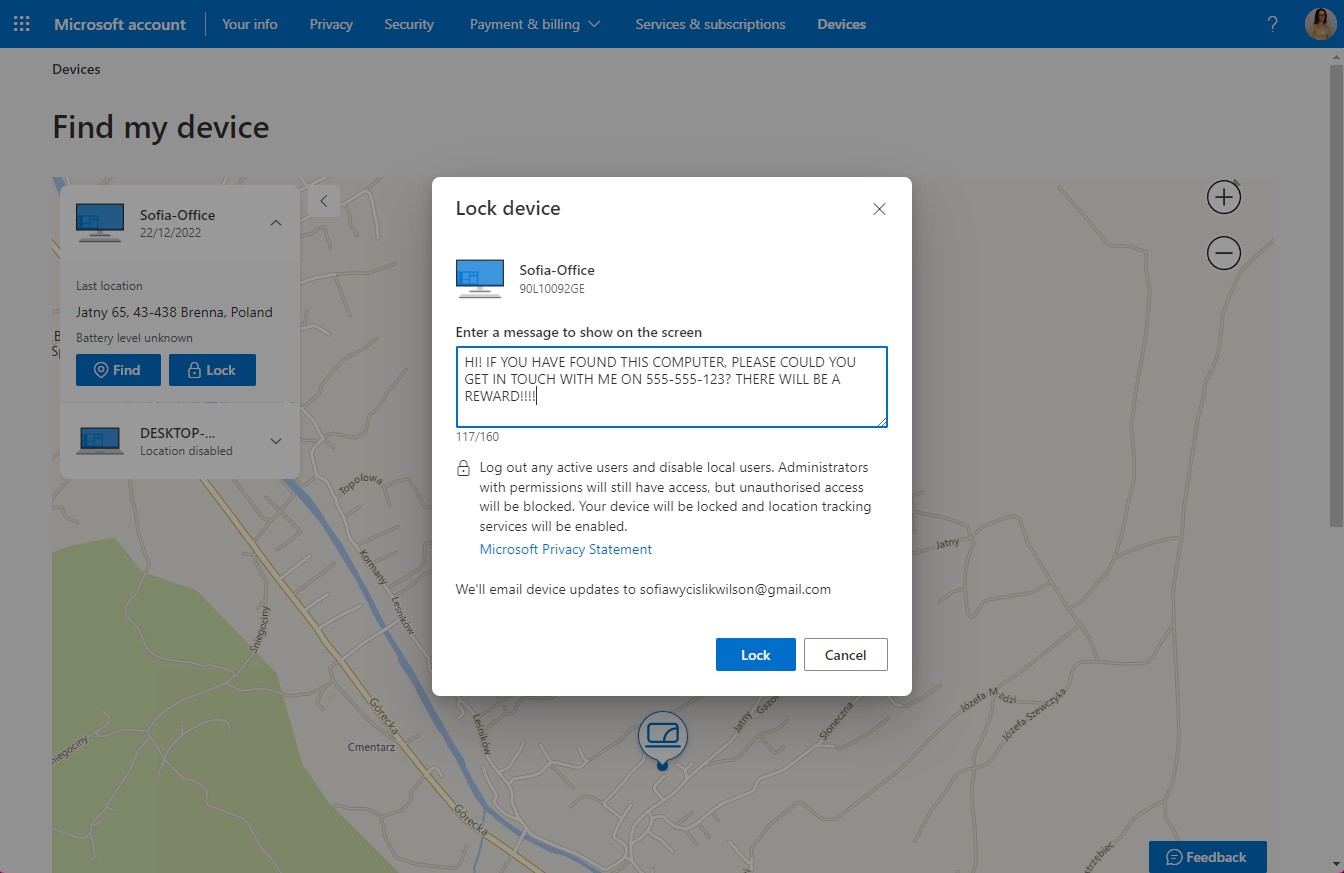Cancel the Lock device dialog
This screenshot has width=1344, height=873.
[845, 655]
